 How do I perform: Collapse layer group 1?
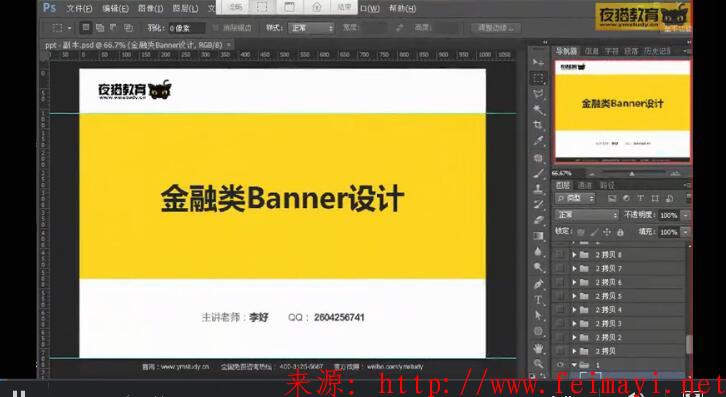[x=574, y=365]
